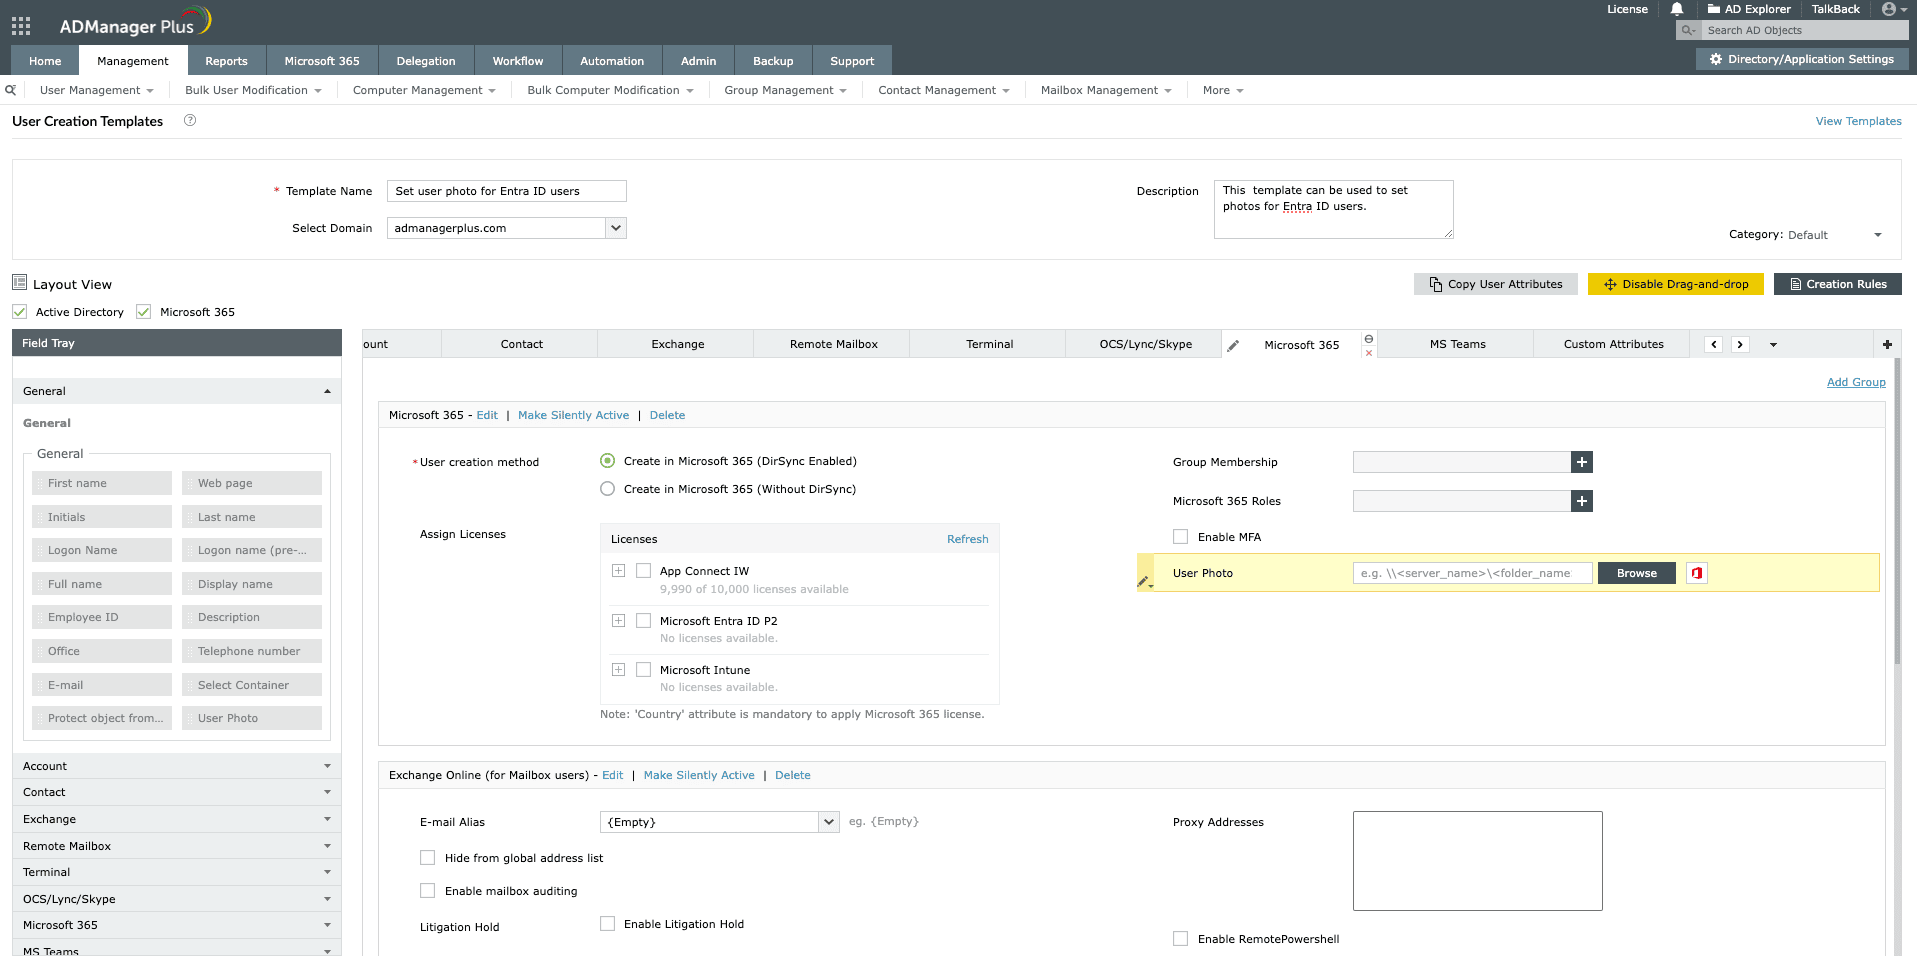Click the Description text area

tap(1334, 209)
